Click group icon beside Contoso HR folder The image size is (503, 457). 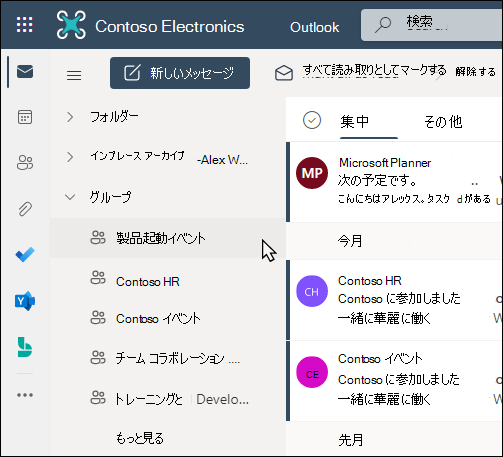pyautogui.click(x=98, y=278)
